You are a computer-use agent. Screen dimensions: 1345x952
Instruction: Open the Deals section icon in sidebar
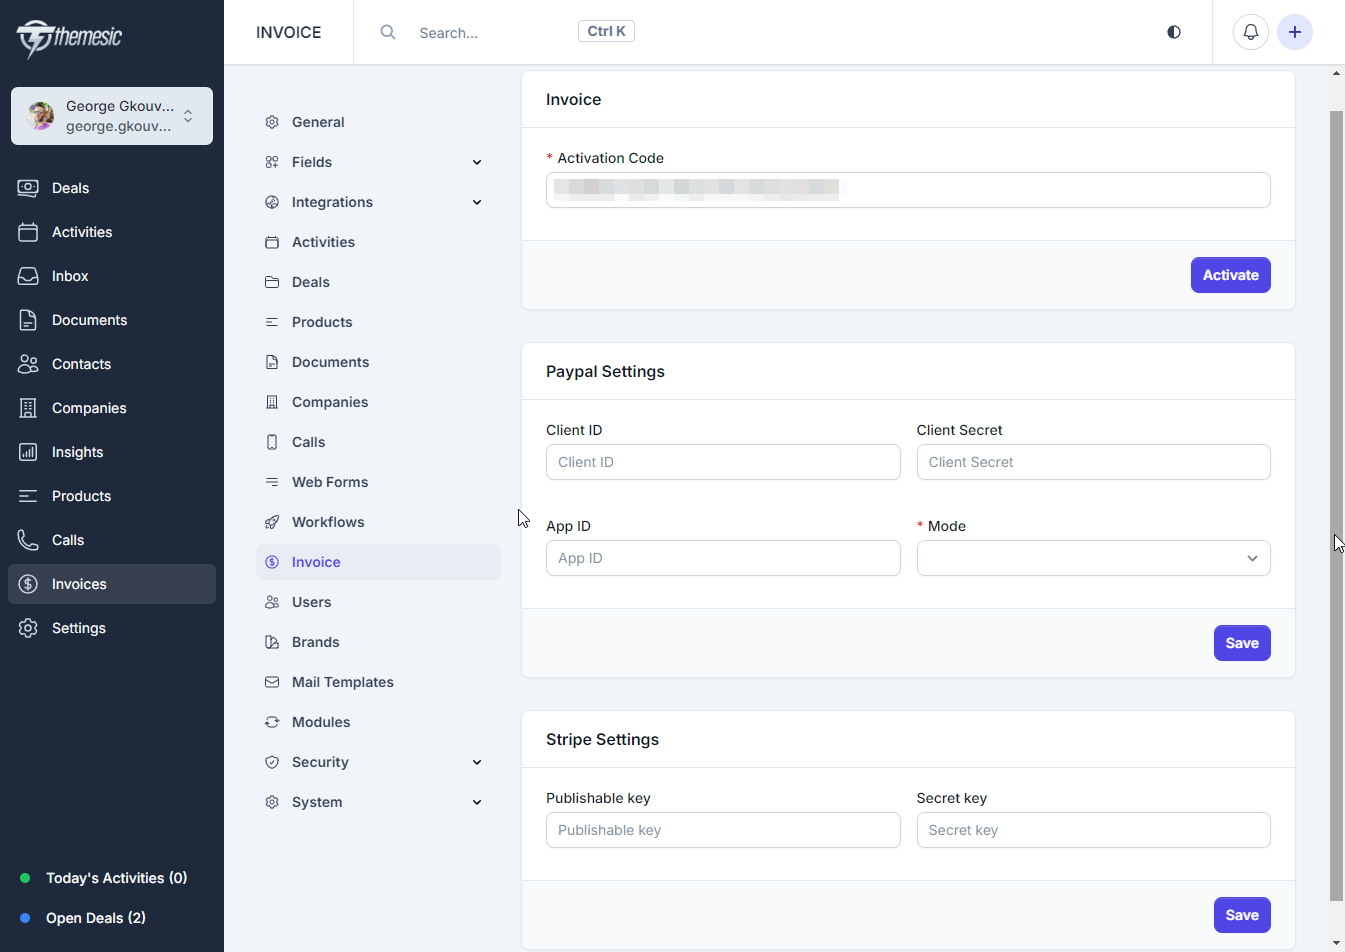pos(28,187)
